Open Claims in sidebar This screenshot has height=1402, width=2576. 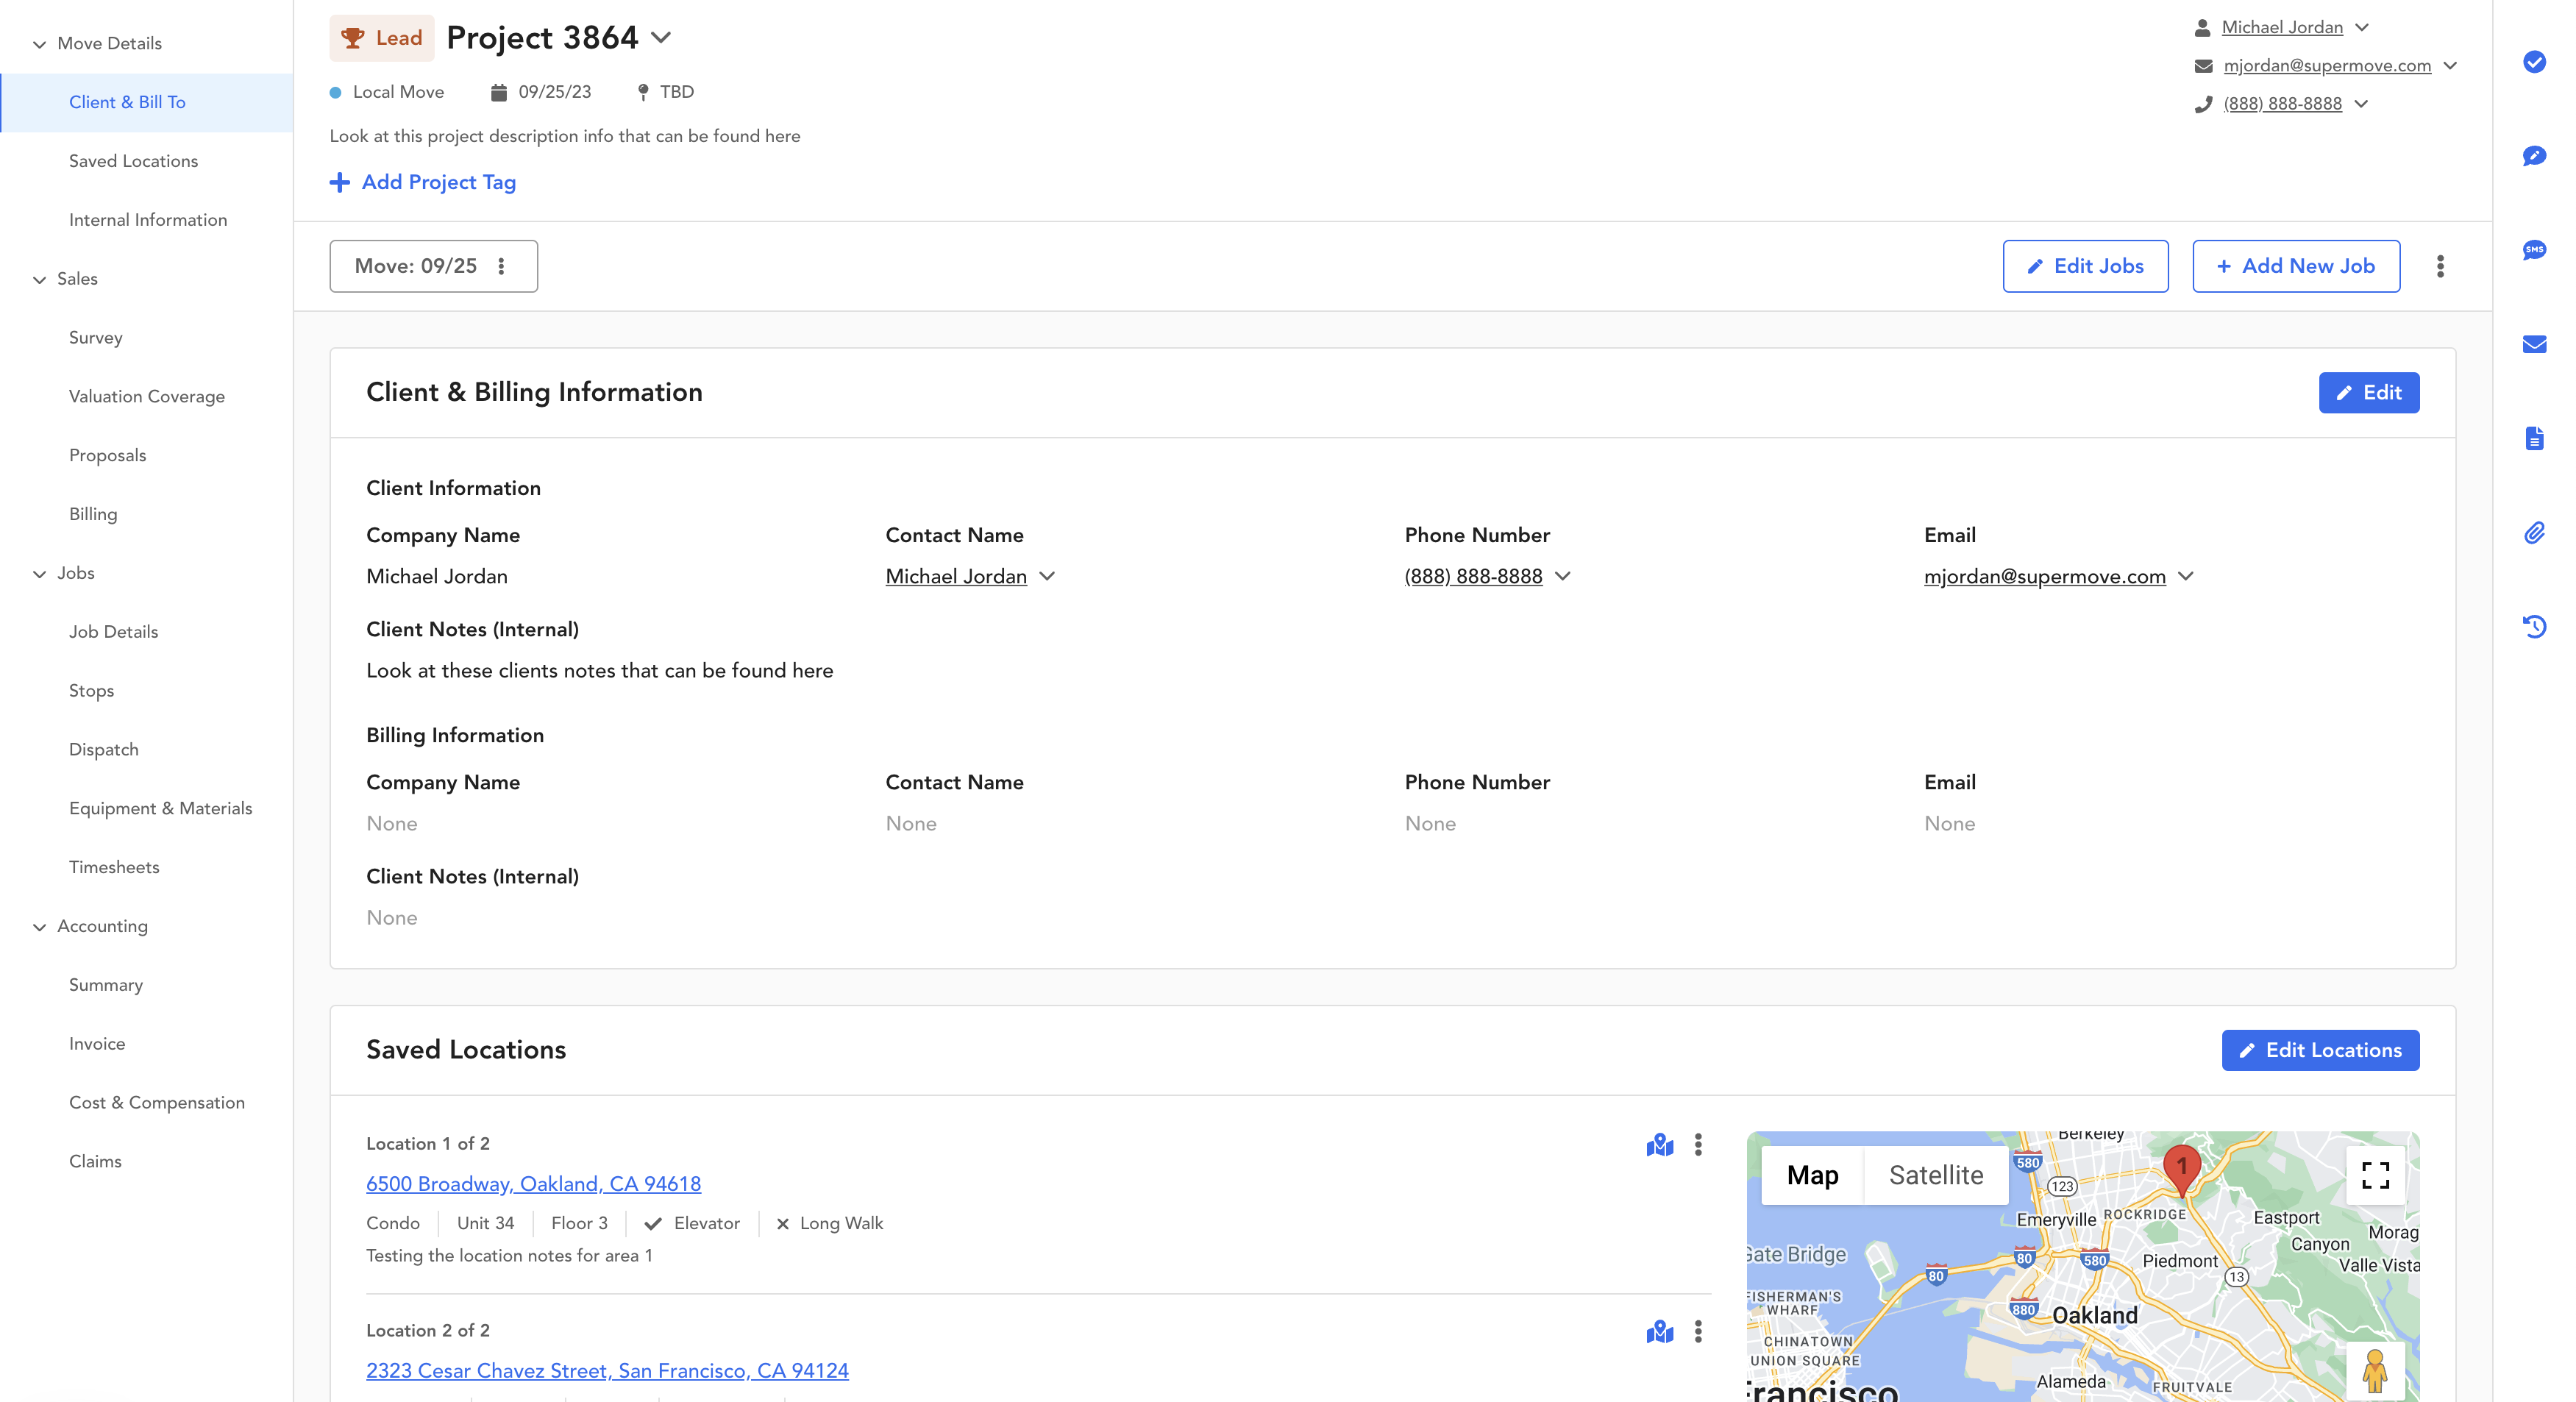point(95,1162)
